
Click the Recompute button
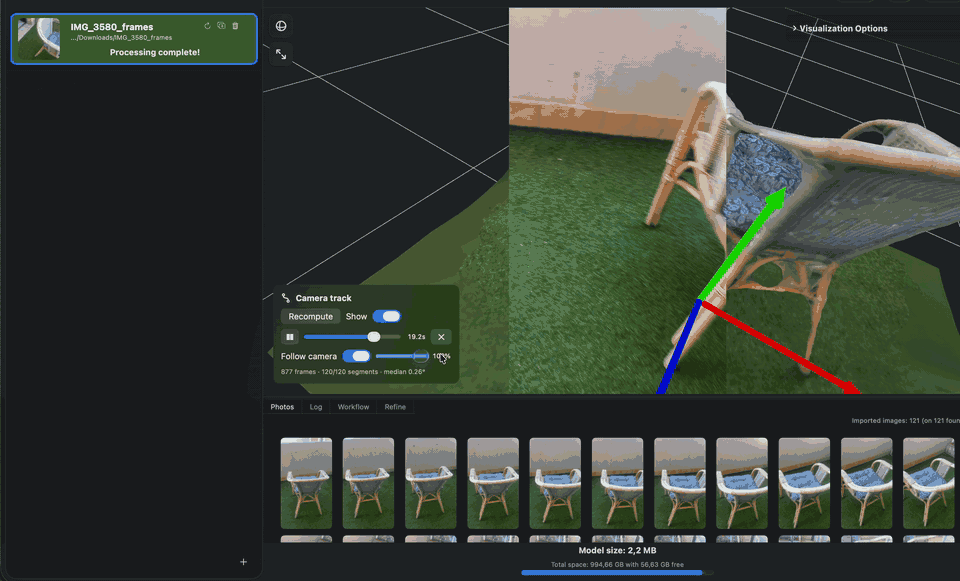310,317
